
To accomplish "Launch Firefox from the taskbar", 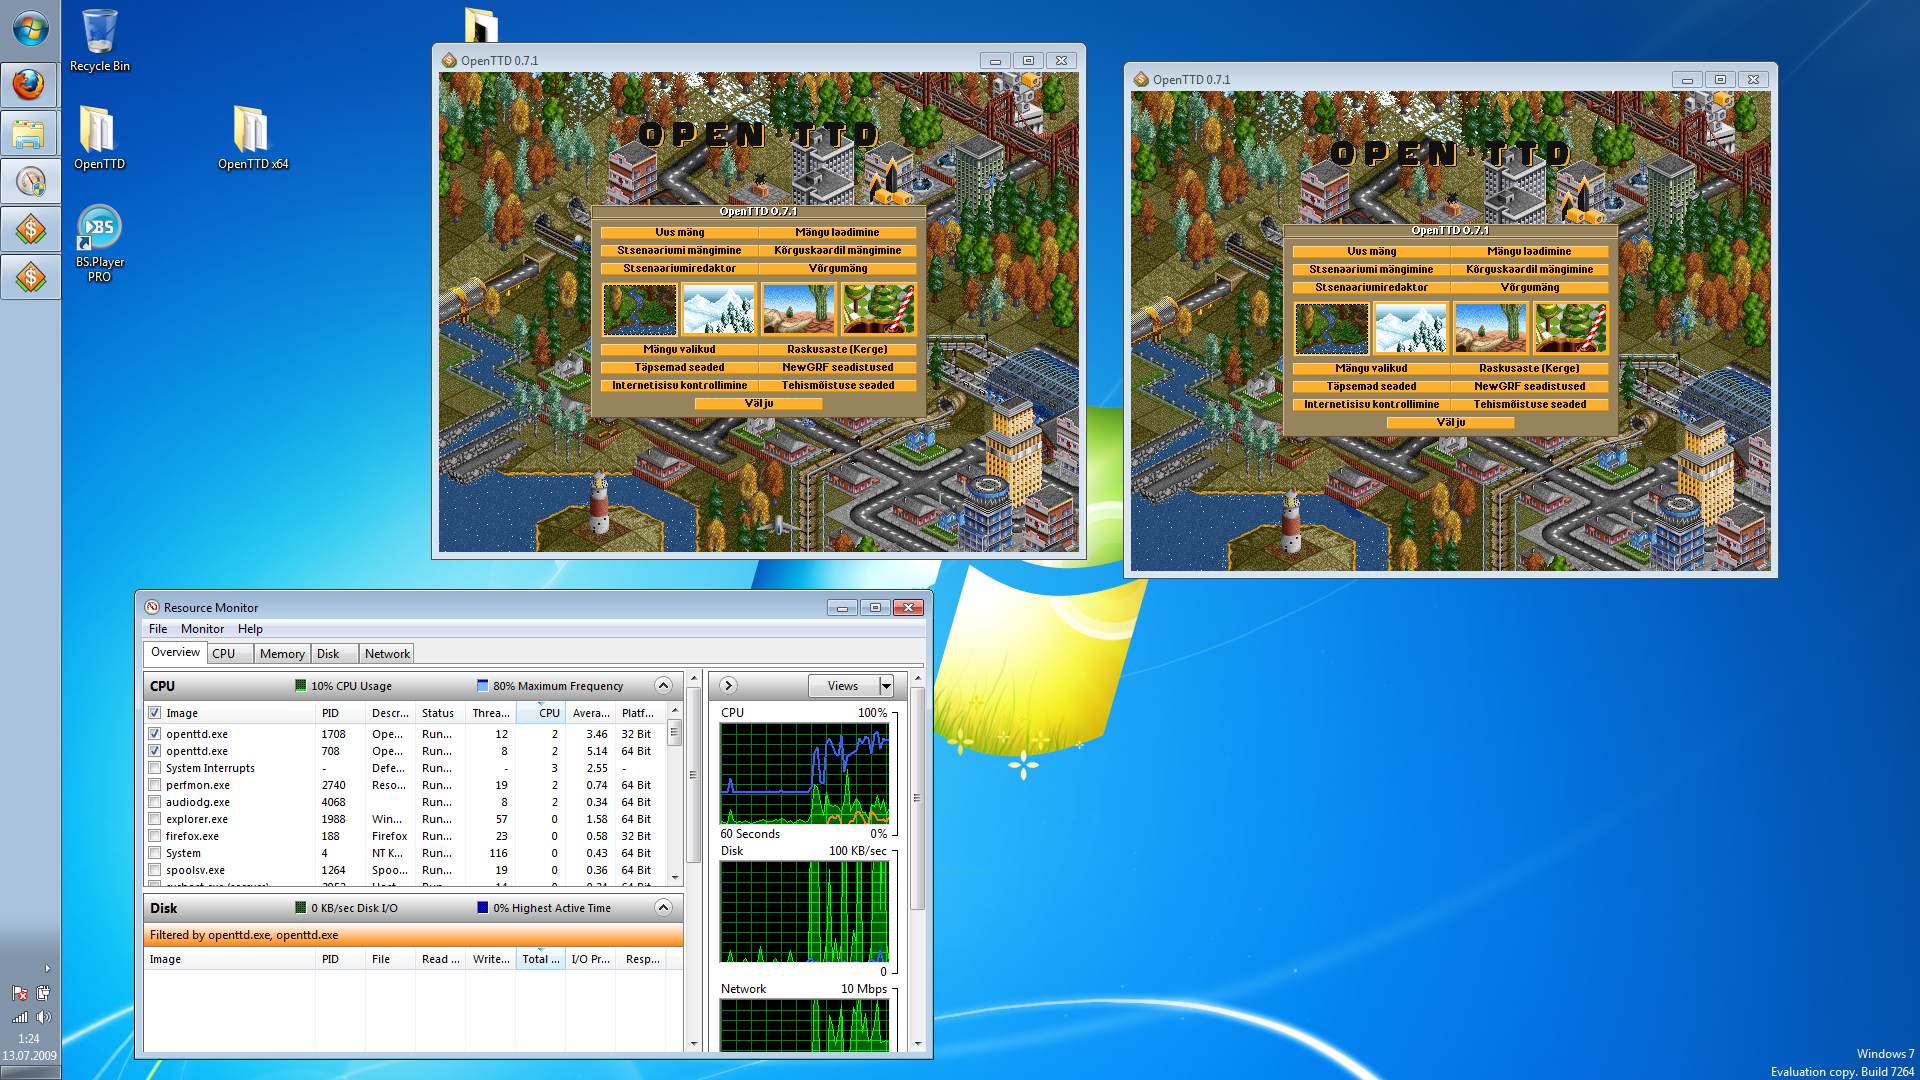I will point(30,85).
